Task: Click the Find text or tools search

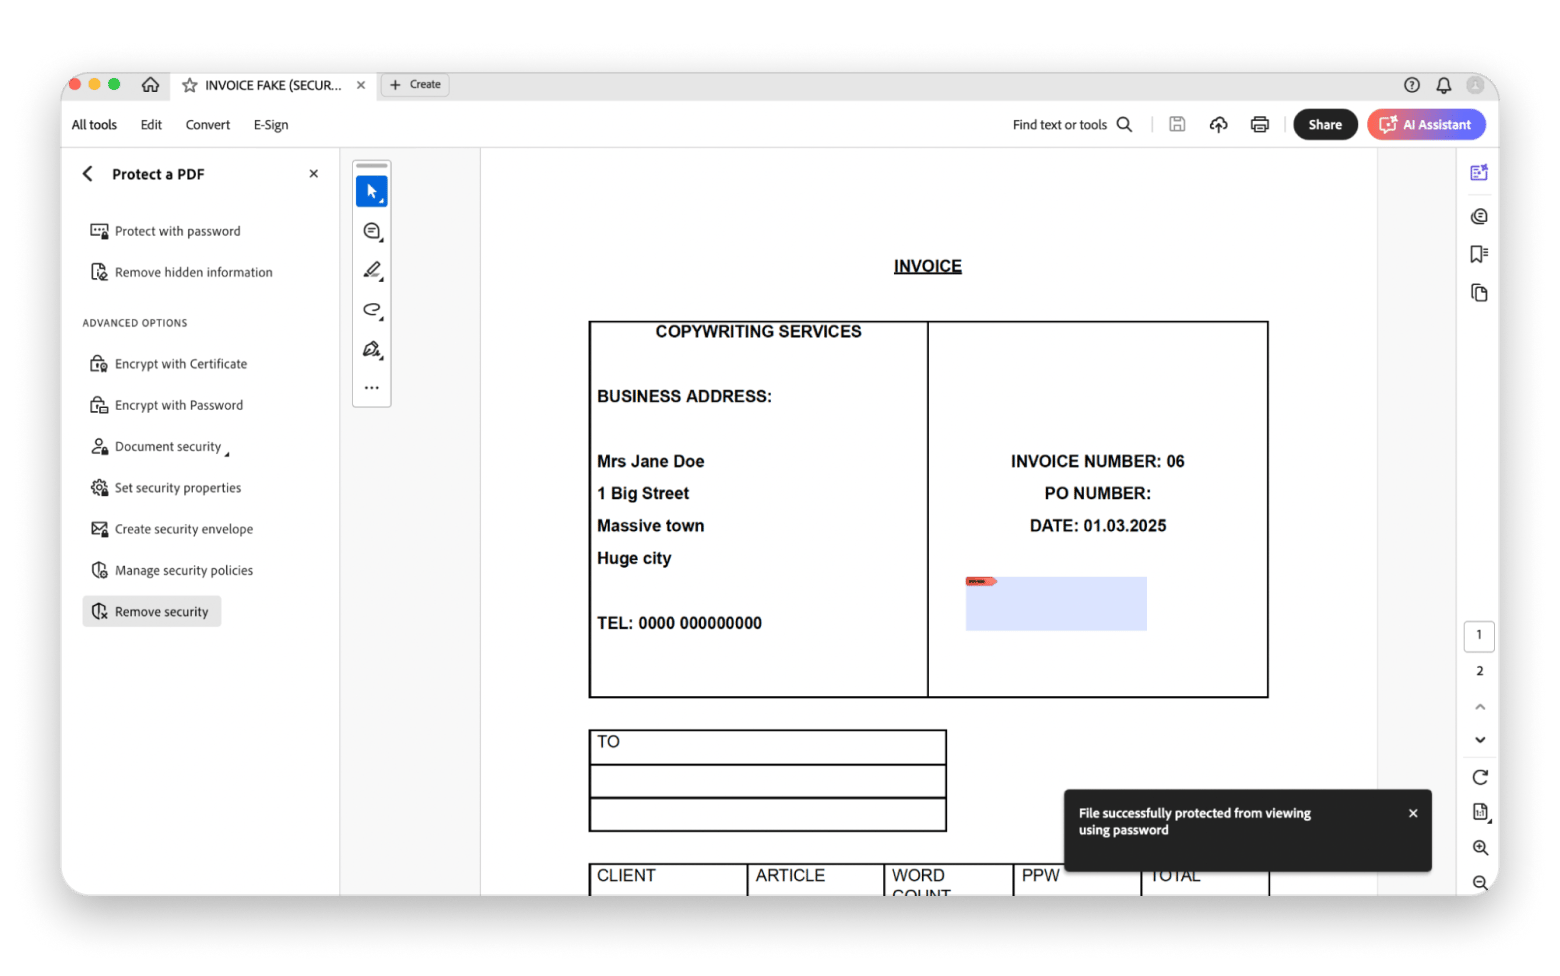Action: tap(1072, 125)
